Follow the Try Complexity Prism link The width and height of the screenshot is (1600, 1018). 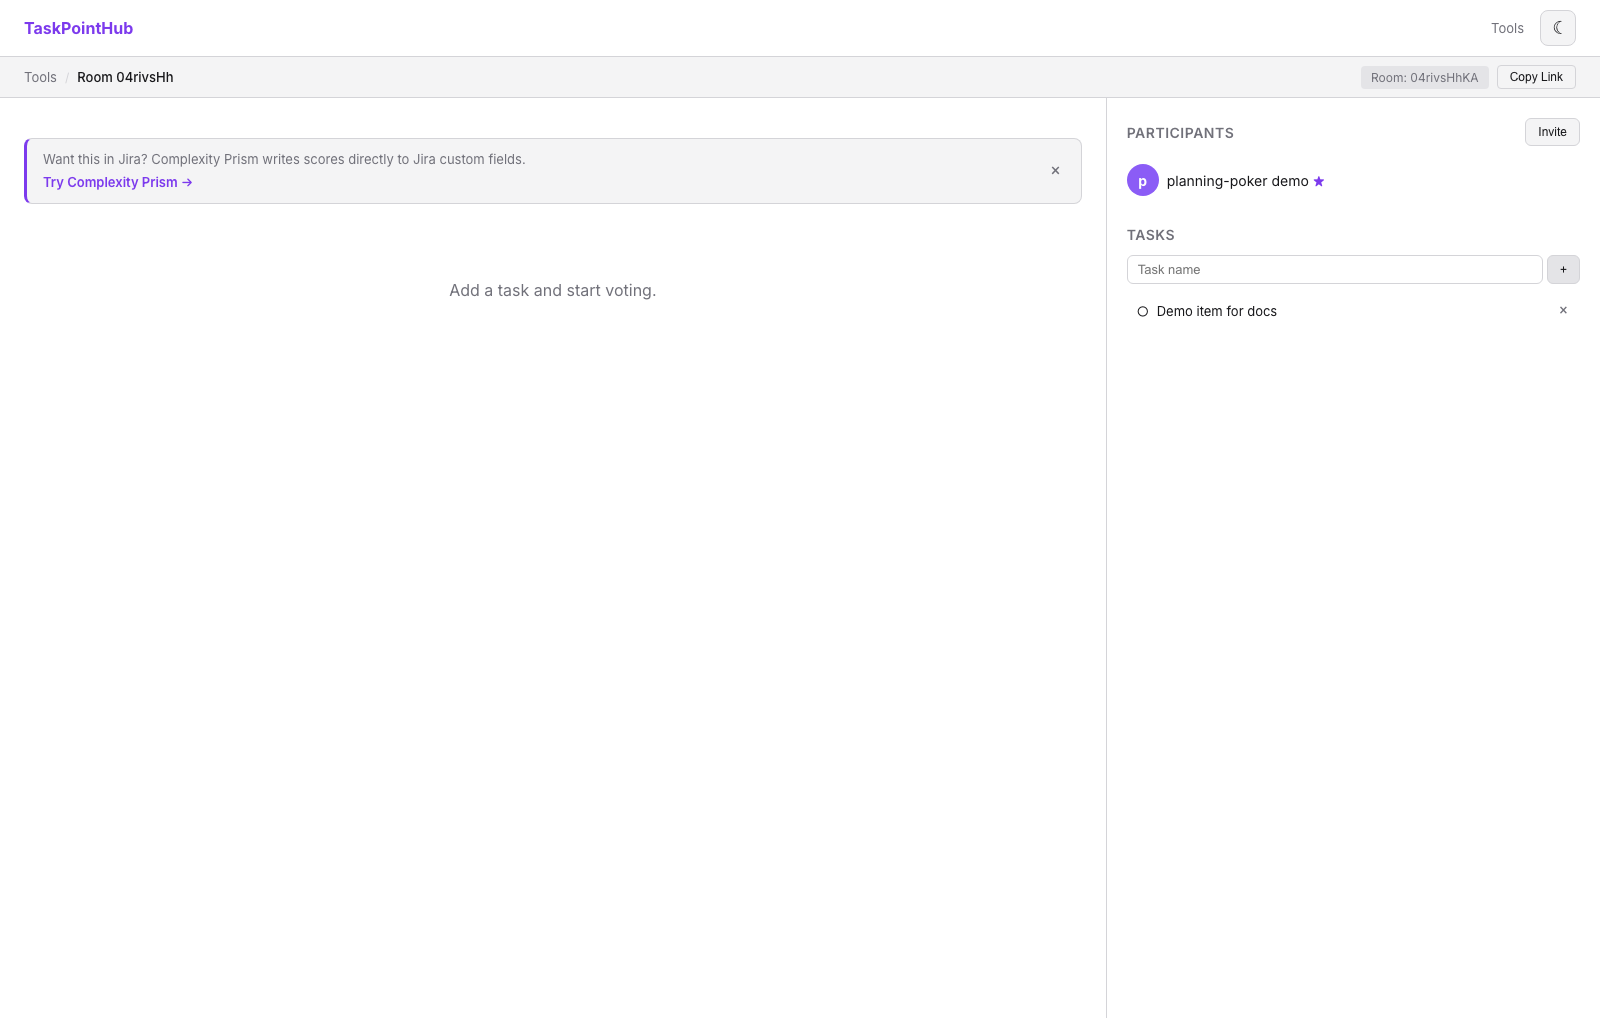pyautogui.click(x=118, y=182)
